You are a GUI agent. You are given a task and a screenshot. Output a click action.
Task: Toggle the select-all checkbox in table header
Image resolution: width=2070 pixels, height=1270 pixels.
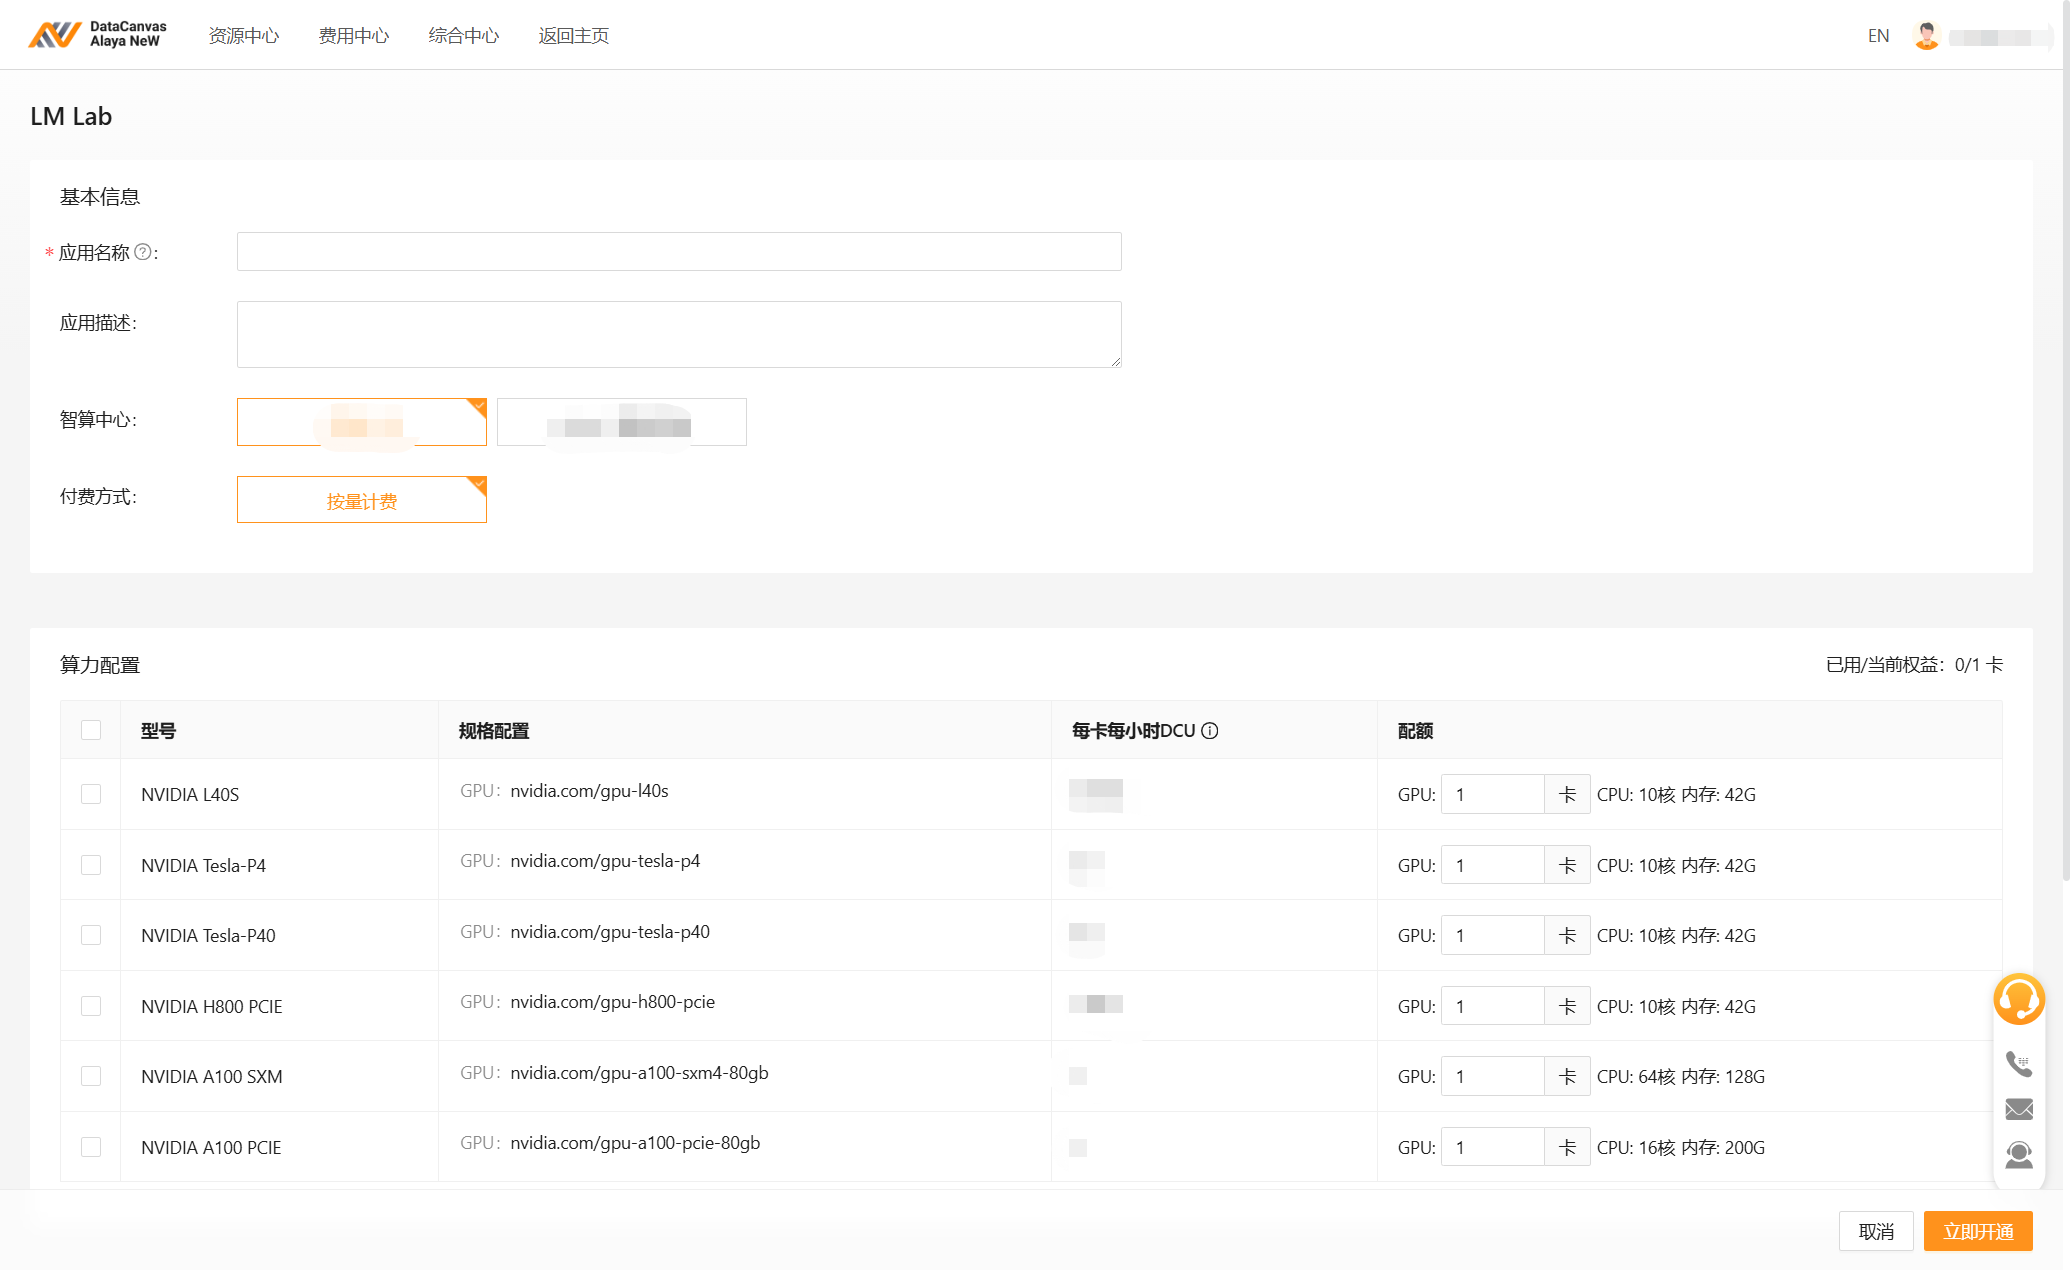(x=91, y=730)
